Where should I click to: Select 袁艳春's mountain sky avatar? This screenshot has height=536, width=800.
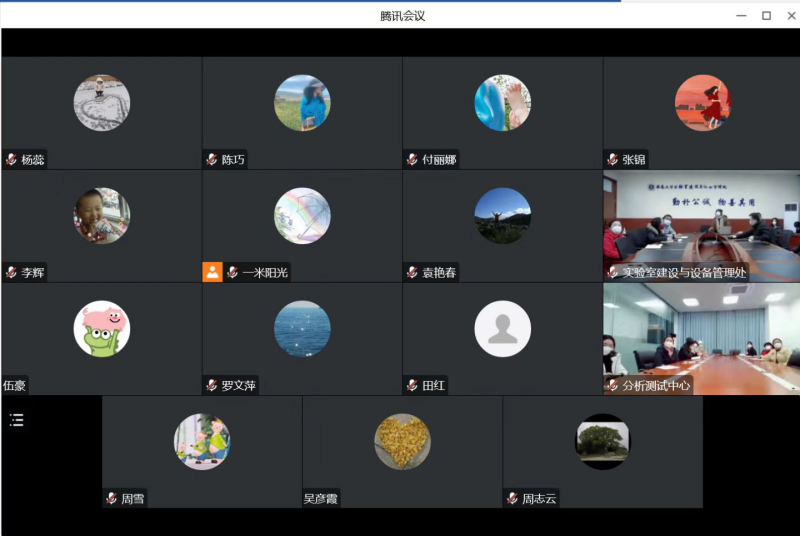[503, 216]
